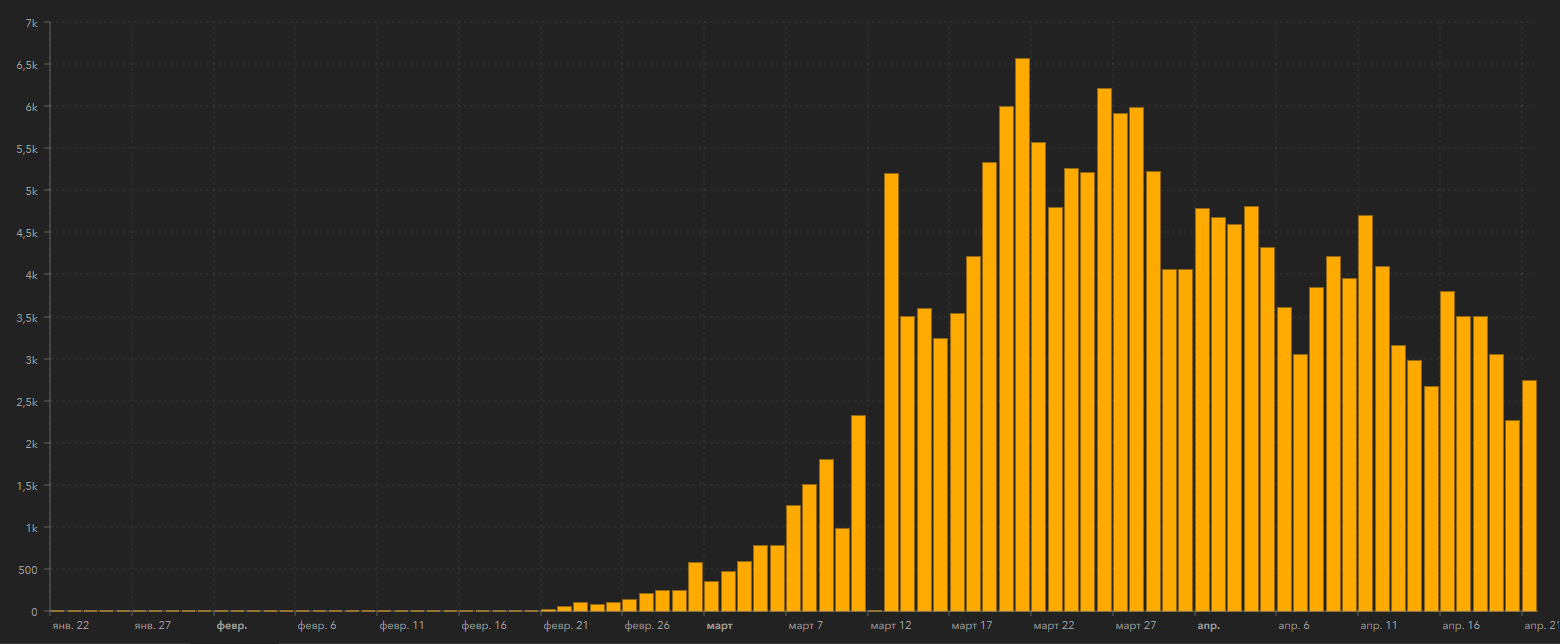Click the "500" y-axis label
Image resolution: width=1560 pixels, height=644 pixels.
pos(28,570)
